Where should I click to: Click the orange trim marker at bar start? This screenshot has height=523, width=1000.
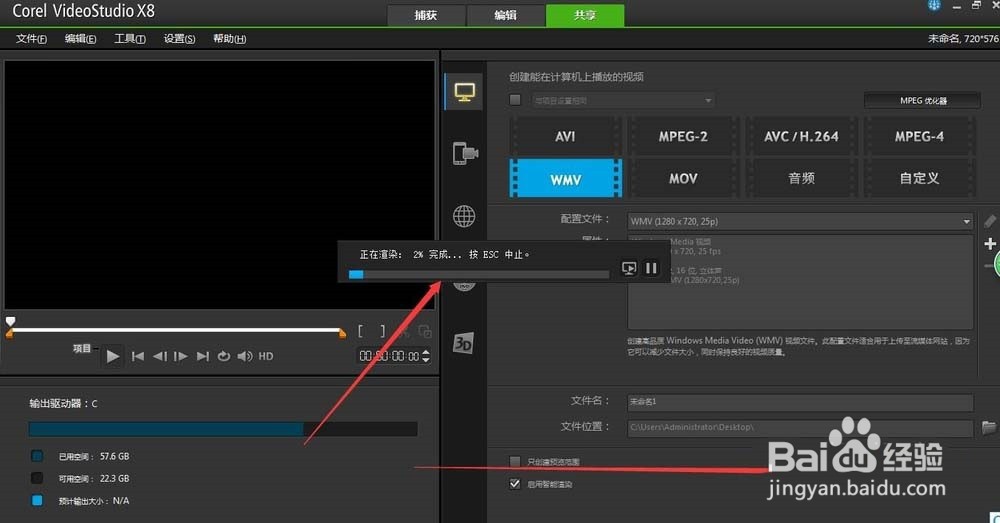pos(10,333)
